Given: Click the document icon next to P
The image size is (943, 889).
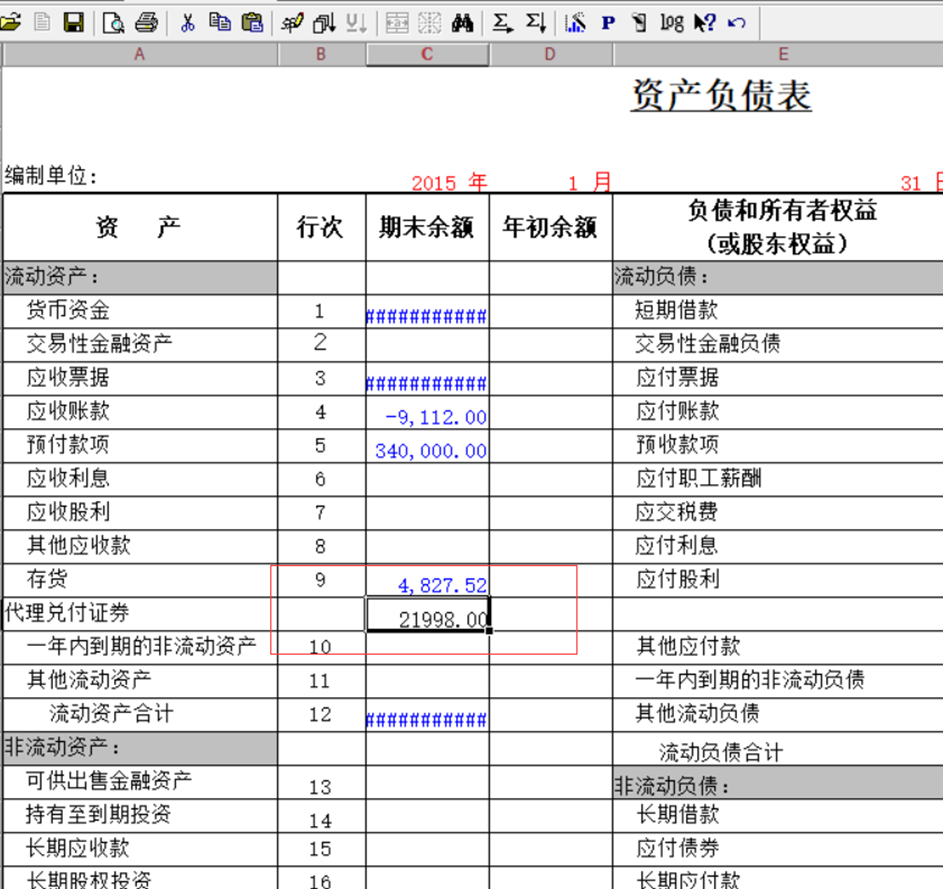Looking at the screenshot, I should [x=640, y=23].
